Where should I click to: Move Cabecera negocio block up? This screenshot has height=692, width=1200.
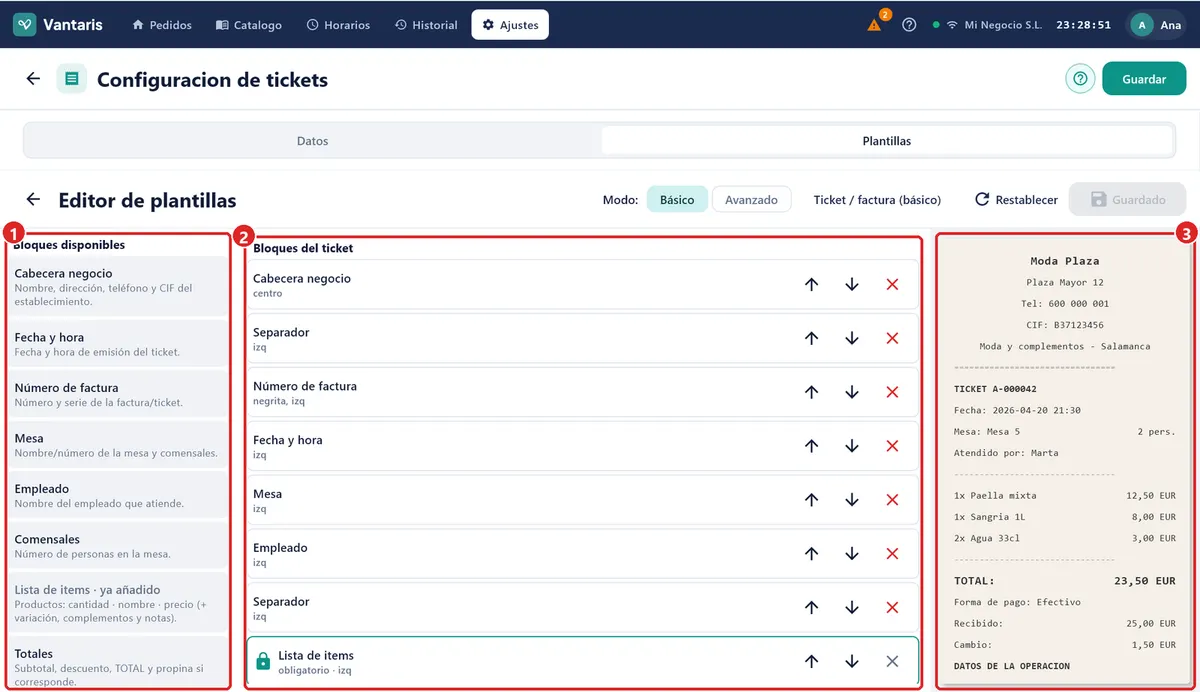(811, 285)
